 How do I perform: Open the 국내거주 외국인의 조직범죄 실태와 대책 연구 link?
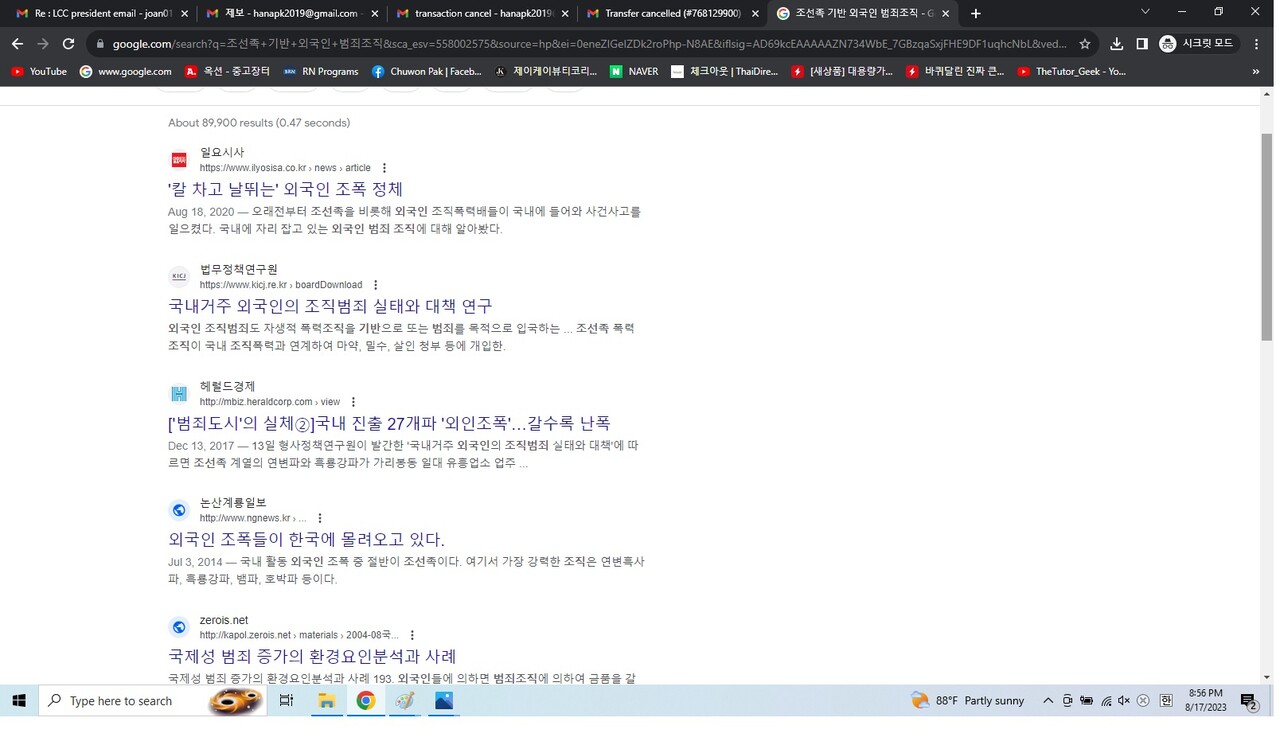click(330, 306)
